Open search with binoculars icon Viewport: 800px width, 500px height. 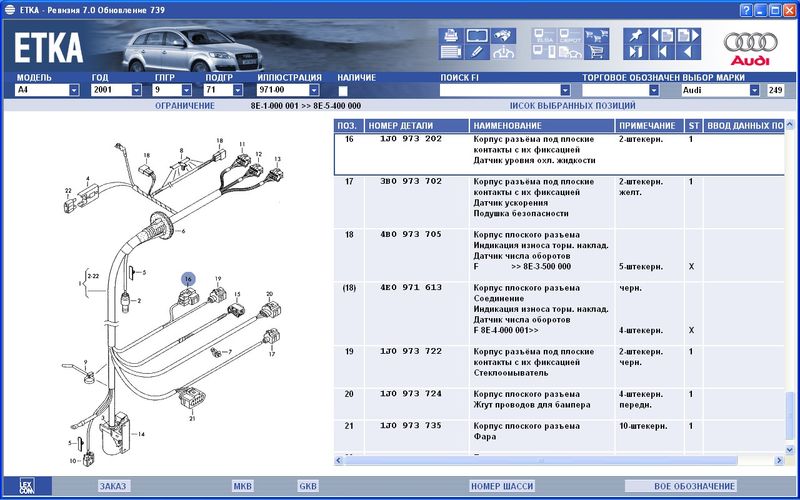pos(504,36)
